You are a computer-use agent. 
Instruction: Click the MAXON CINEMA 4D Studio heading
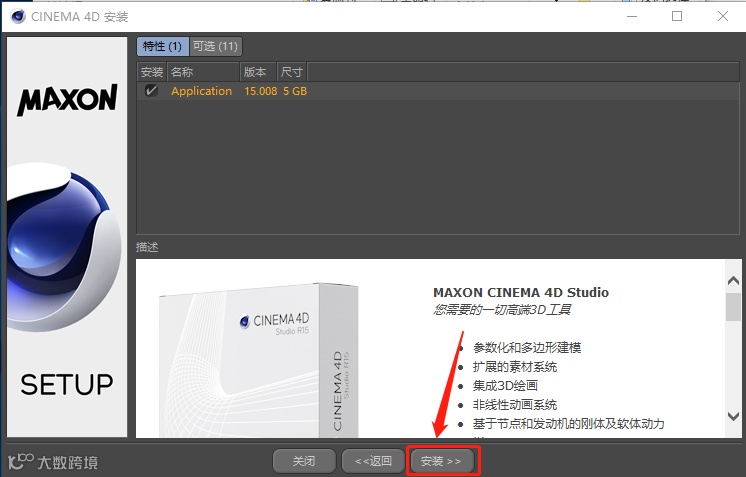(520, 292)
